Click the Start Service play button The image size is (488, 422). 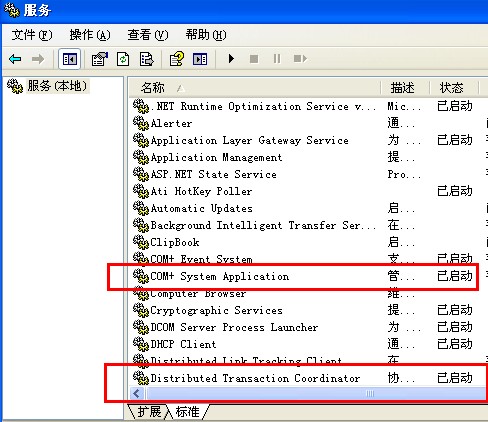[231, 59]
